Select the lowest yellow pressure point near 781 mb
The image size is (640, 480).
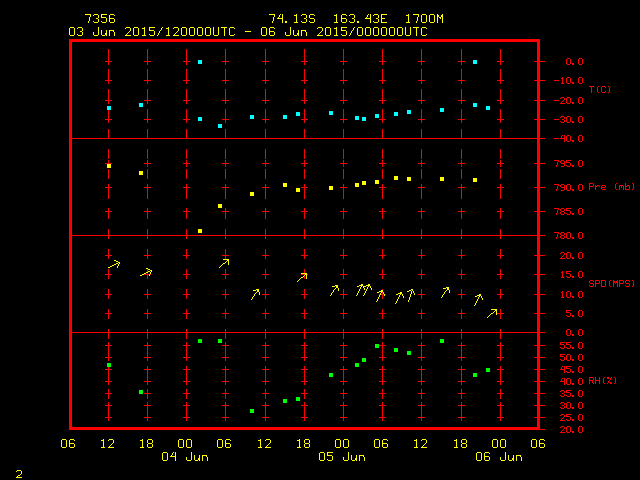[x=200, y=231]
